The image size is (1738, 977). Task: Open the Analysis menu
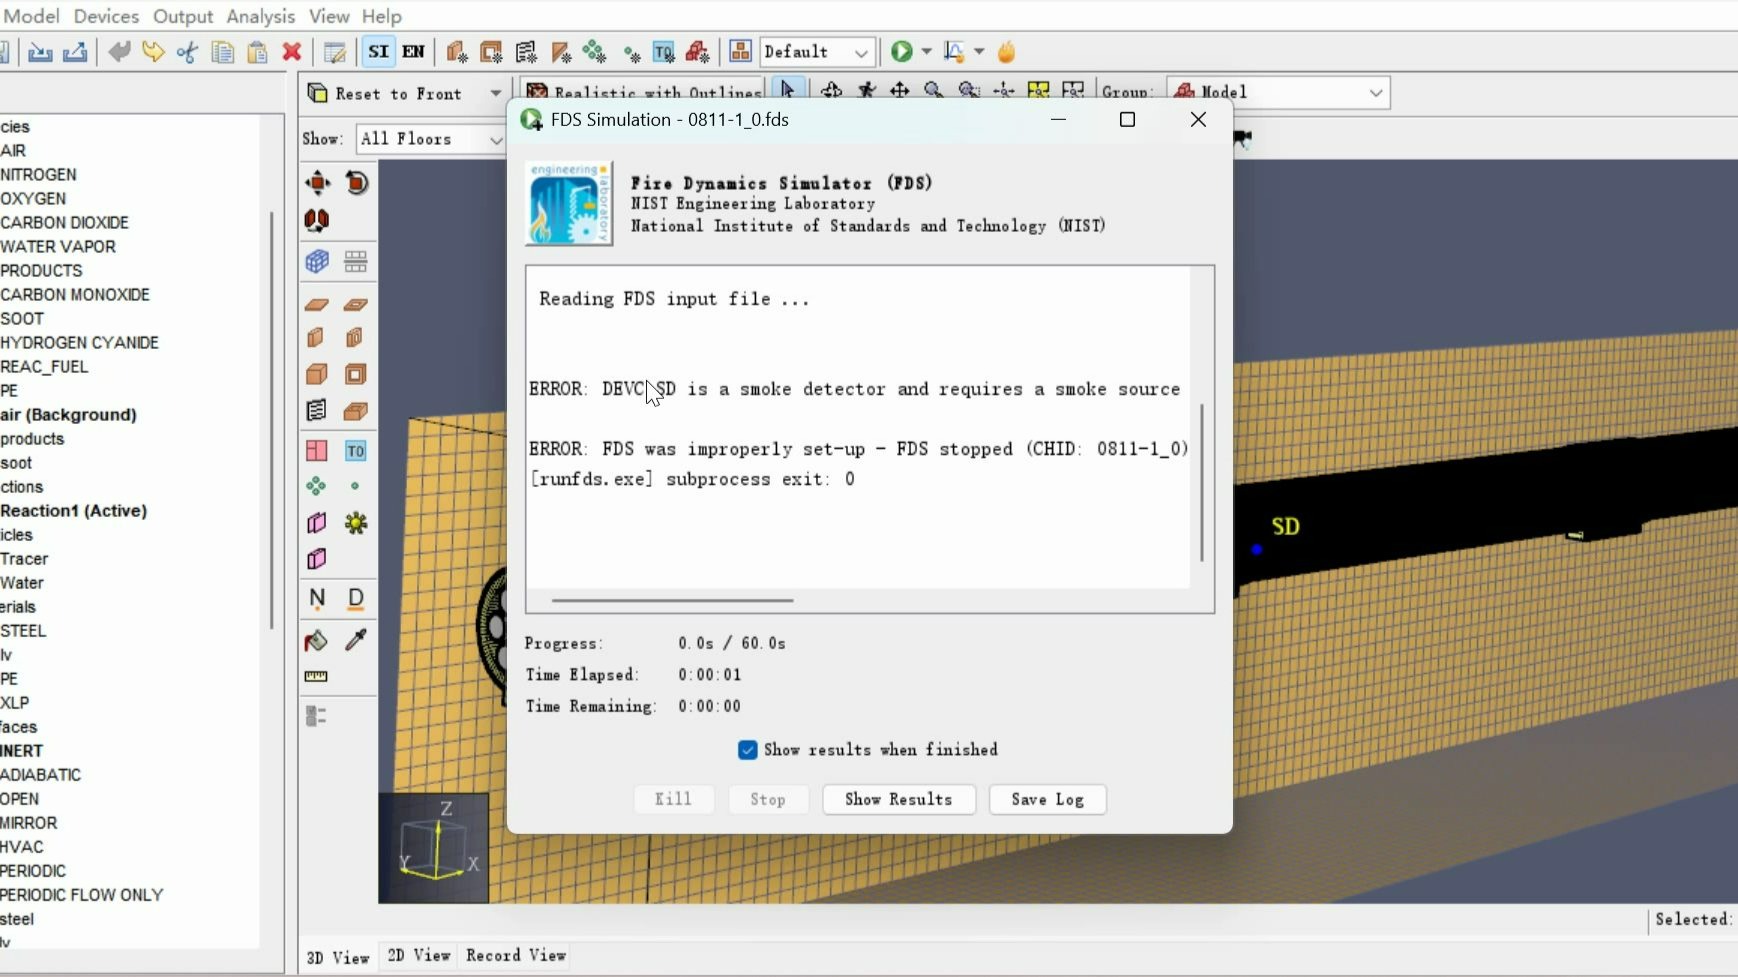pos(261,16)
